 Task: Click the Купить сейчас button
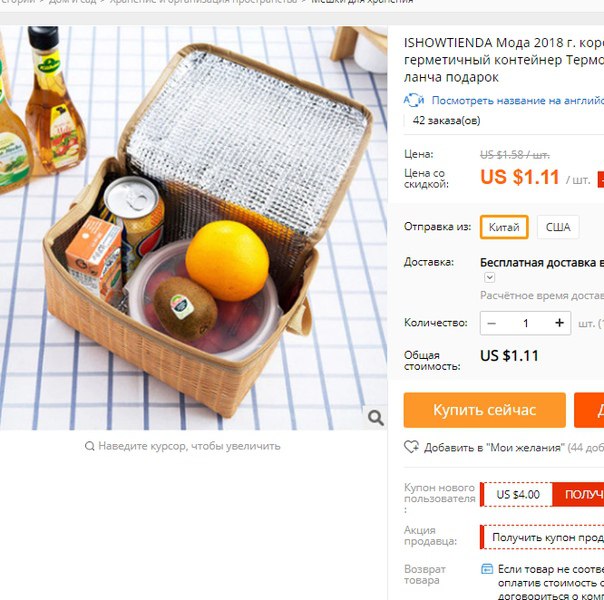click(485, 410)
